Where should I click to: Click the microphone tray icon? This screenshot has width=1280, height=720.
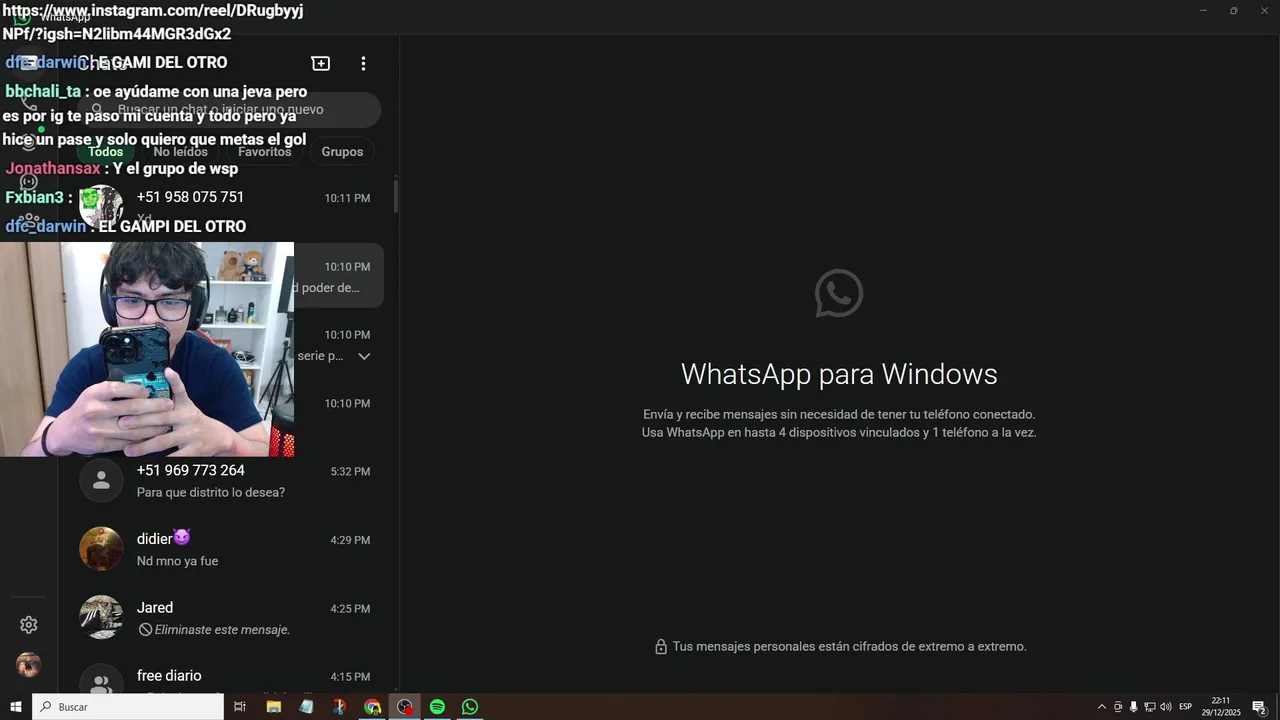tap(1133, 707)
